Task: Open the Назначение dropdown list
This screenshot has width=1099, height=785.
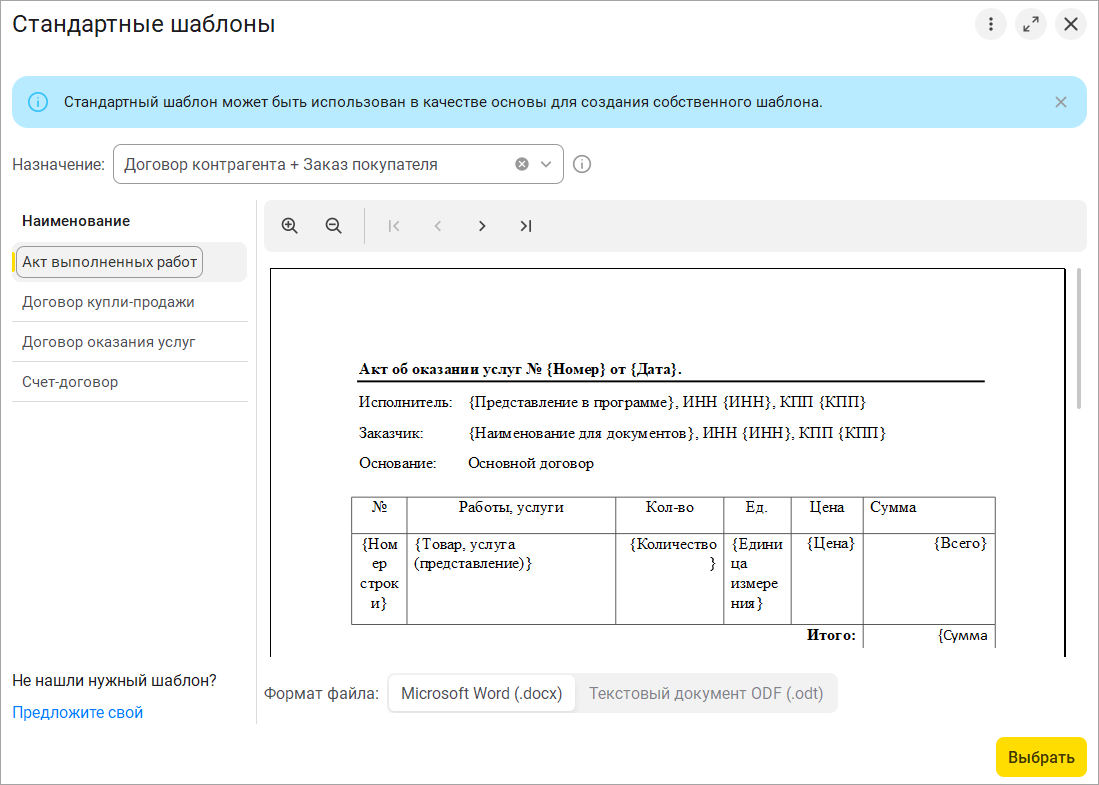Action: [546, 164]
